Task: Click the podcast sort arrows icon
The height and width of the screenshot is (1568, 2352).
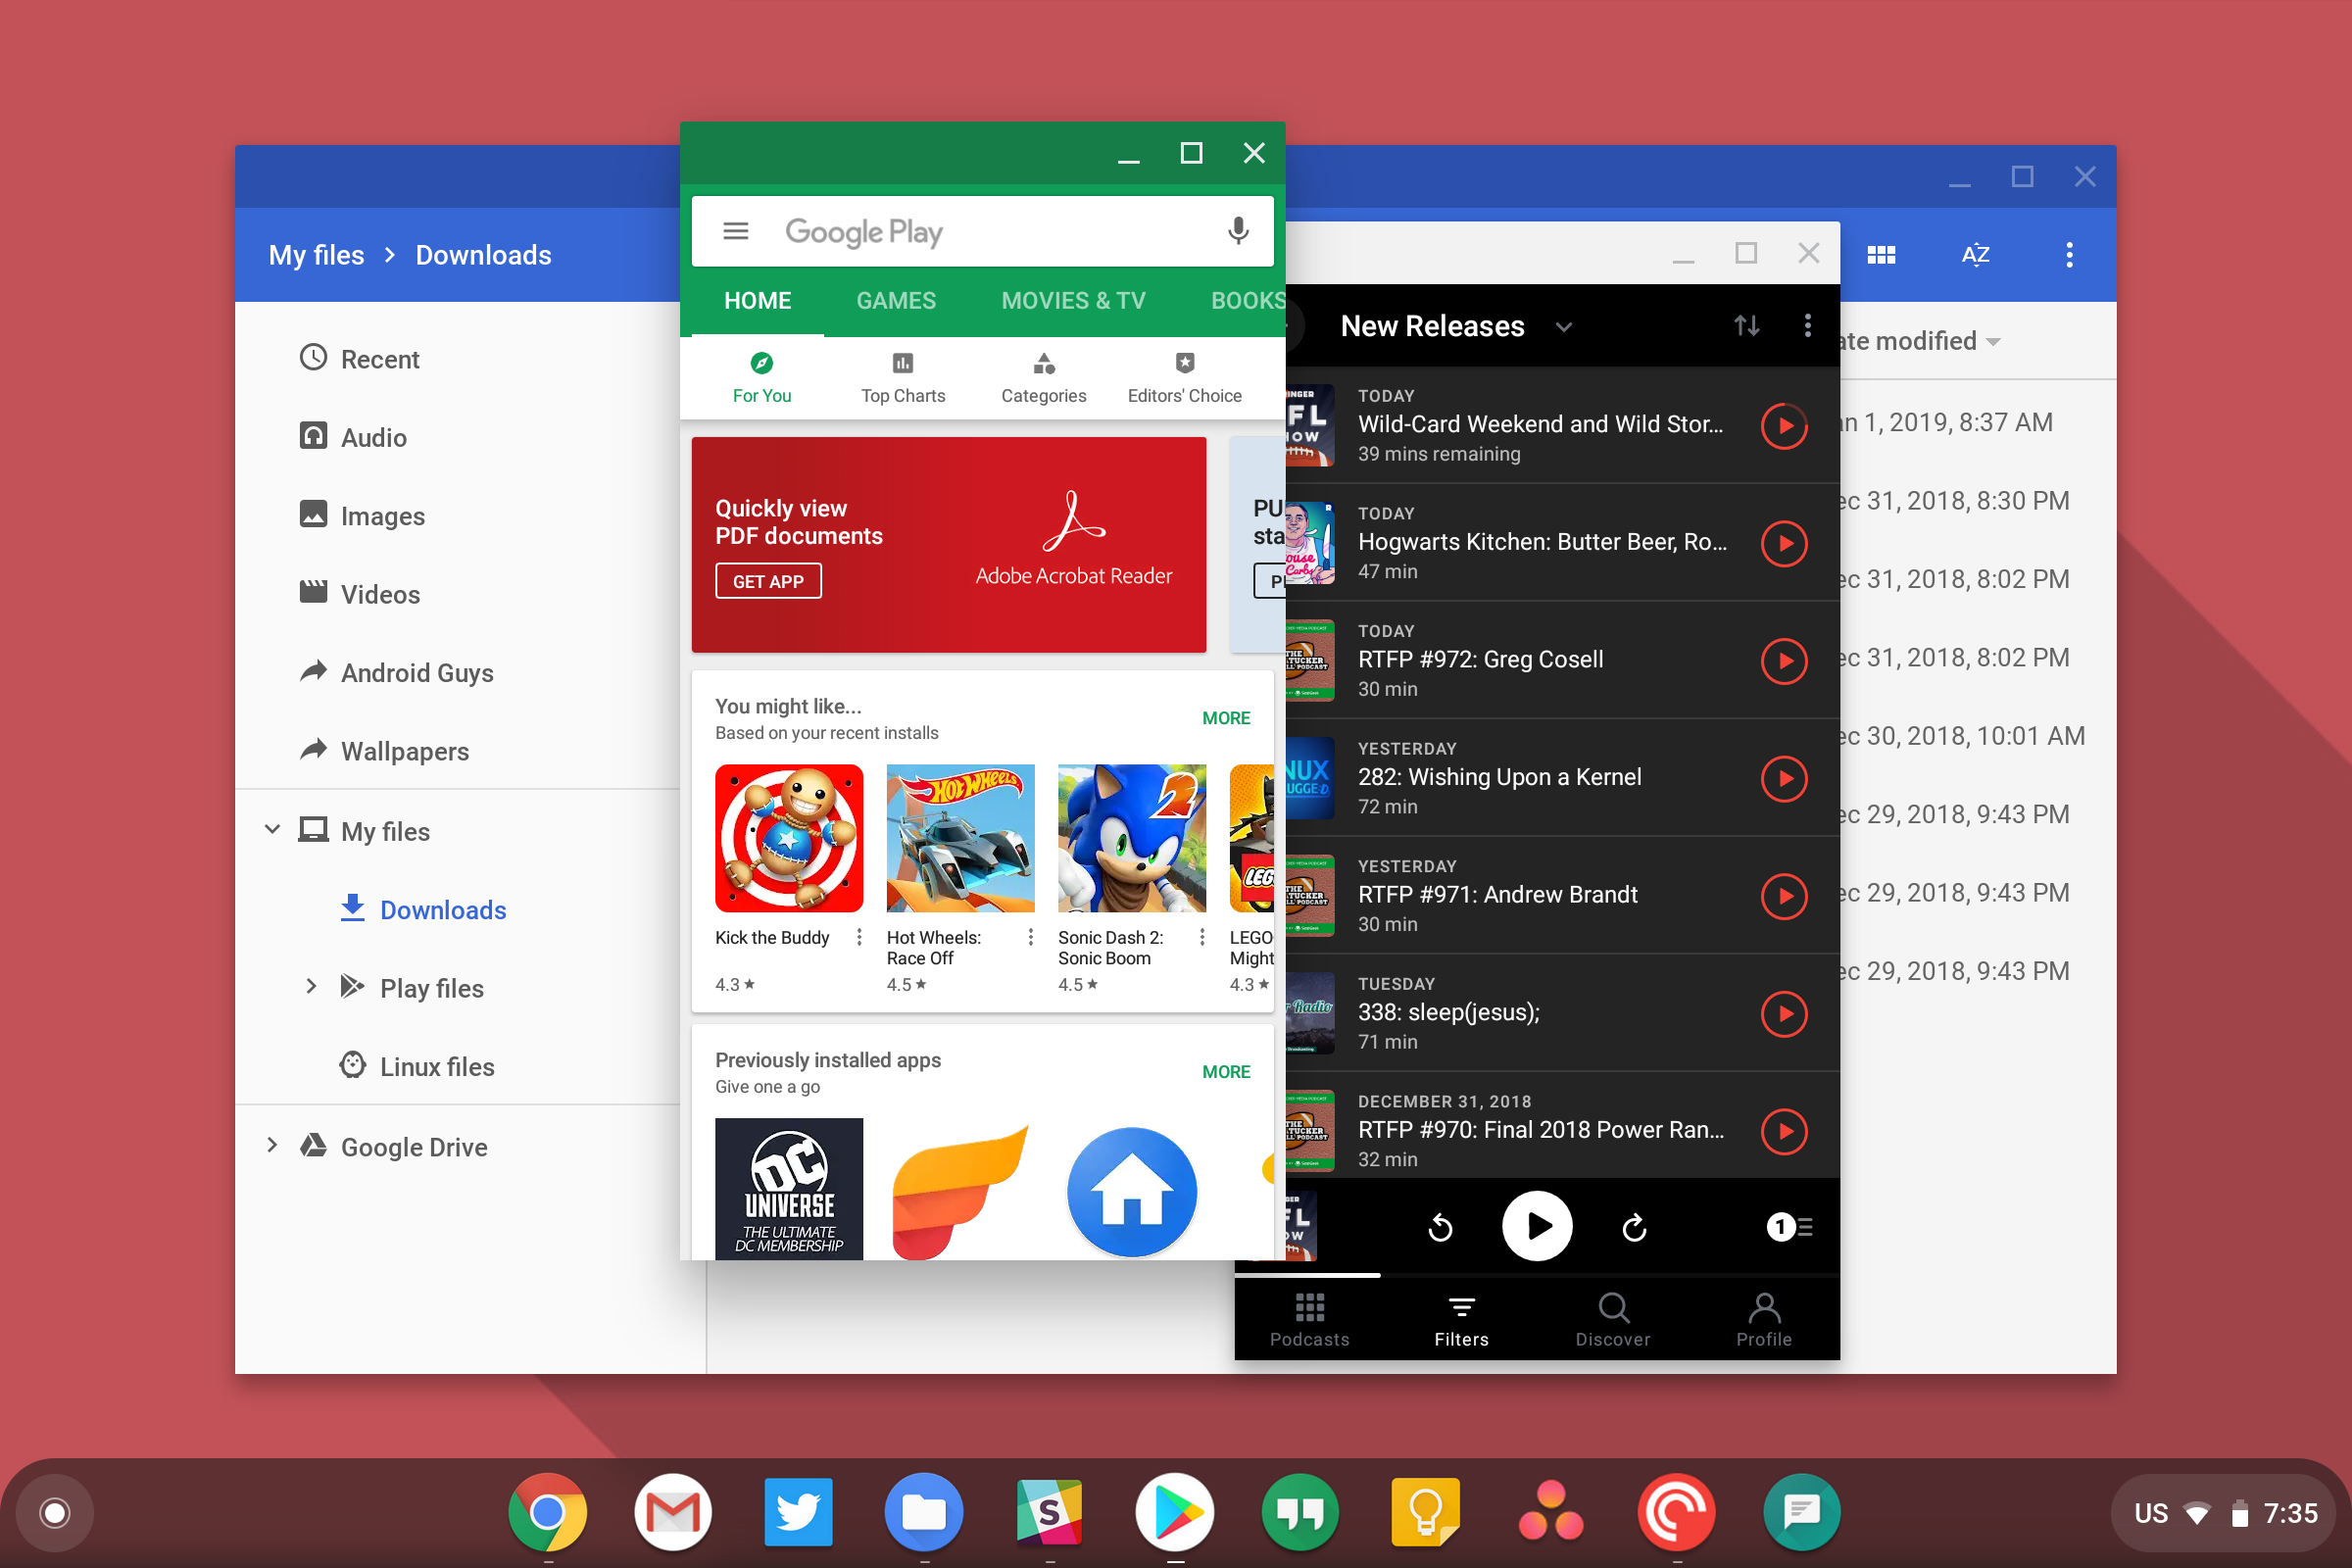Action: tap(1746, 326)
